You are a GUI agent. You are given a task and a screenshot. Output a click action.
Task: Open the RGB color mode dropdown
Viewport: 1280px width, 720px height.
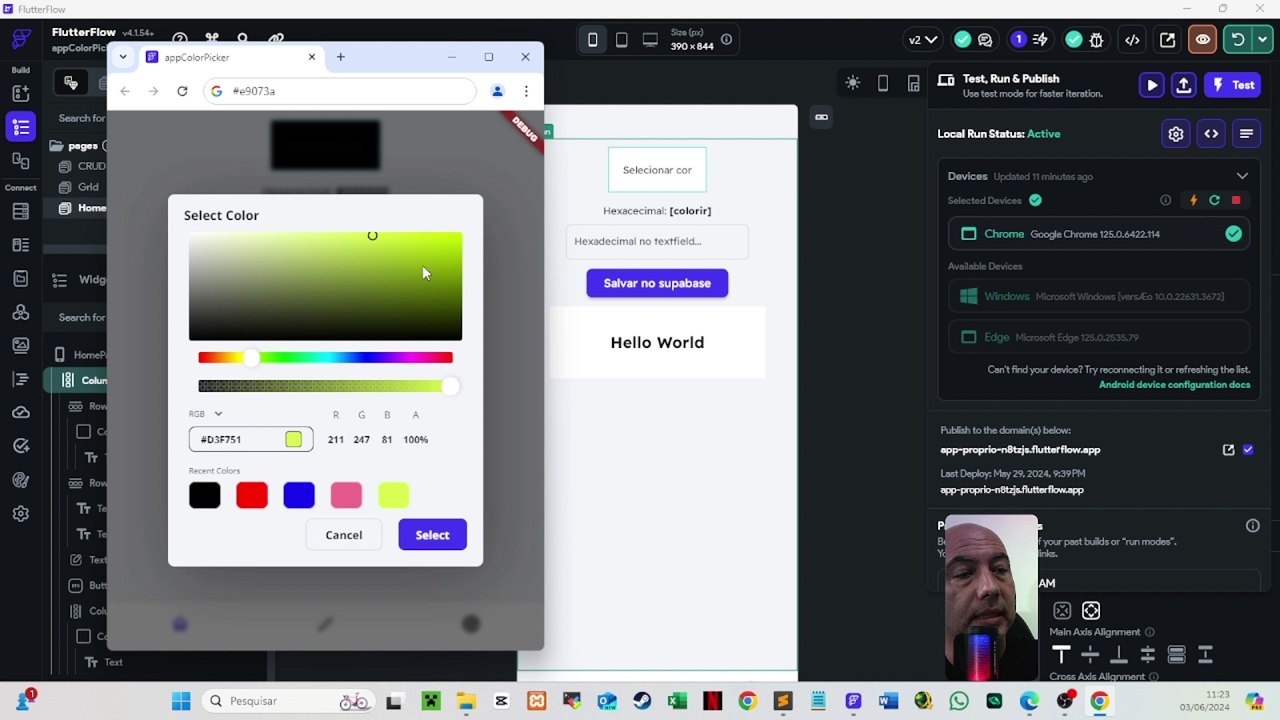[x=205, y=414]
